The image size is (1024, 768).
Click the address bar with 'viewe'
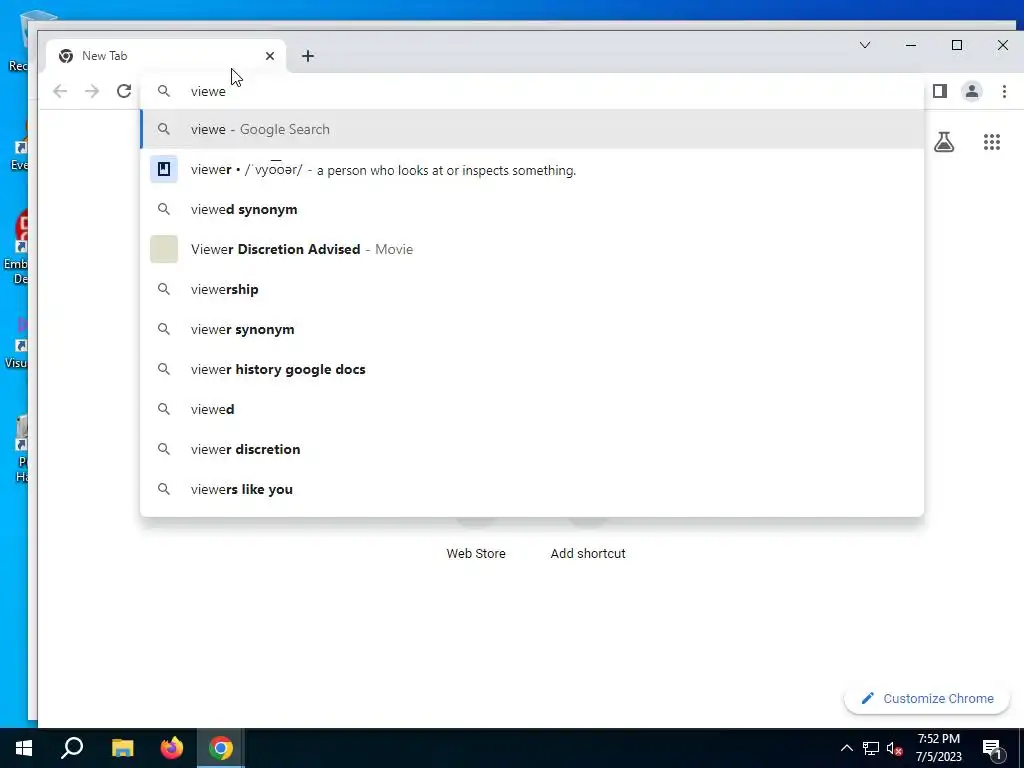coord(532,91)
